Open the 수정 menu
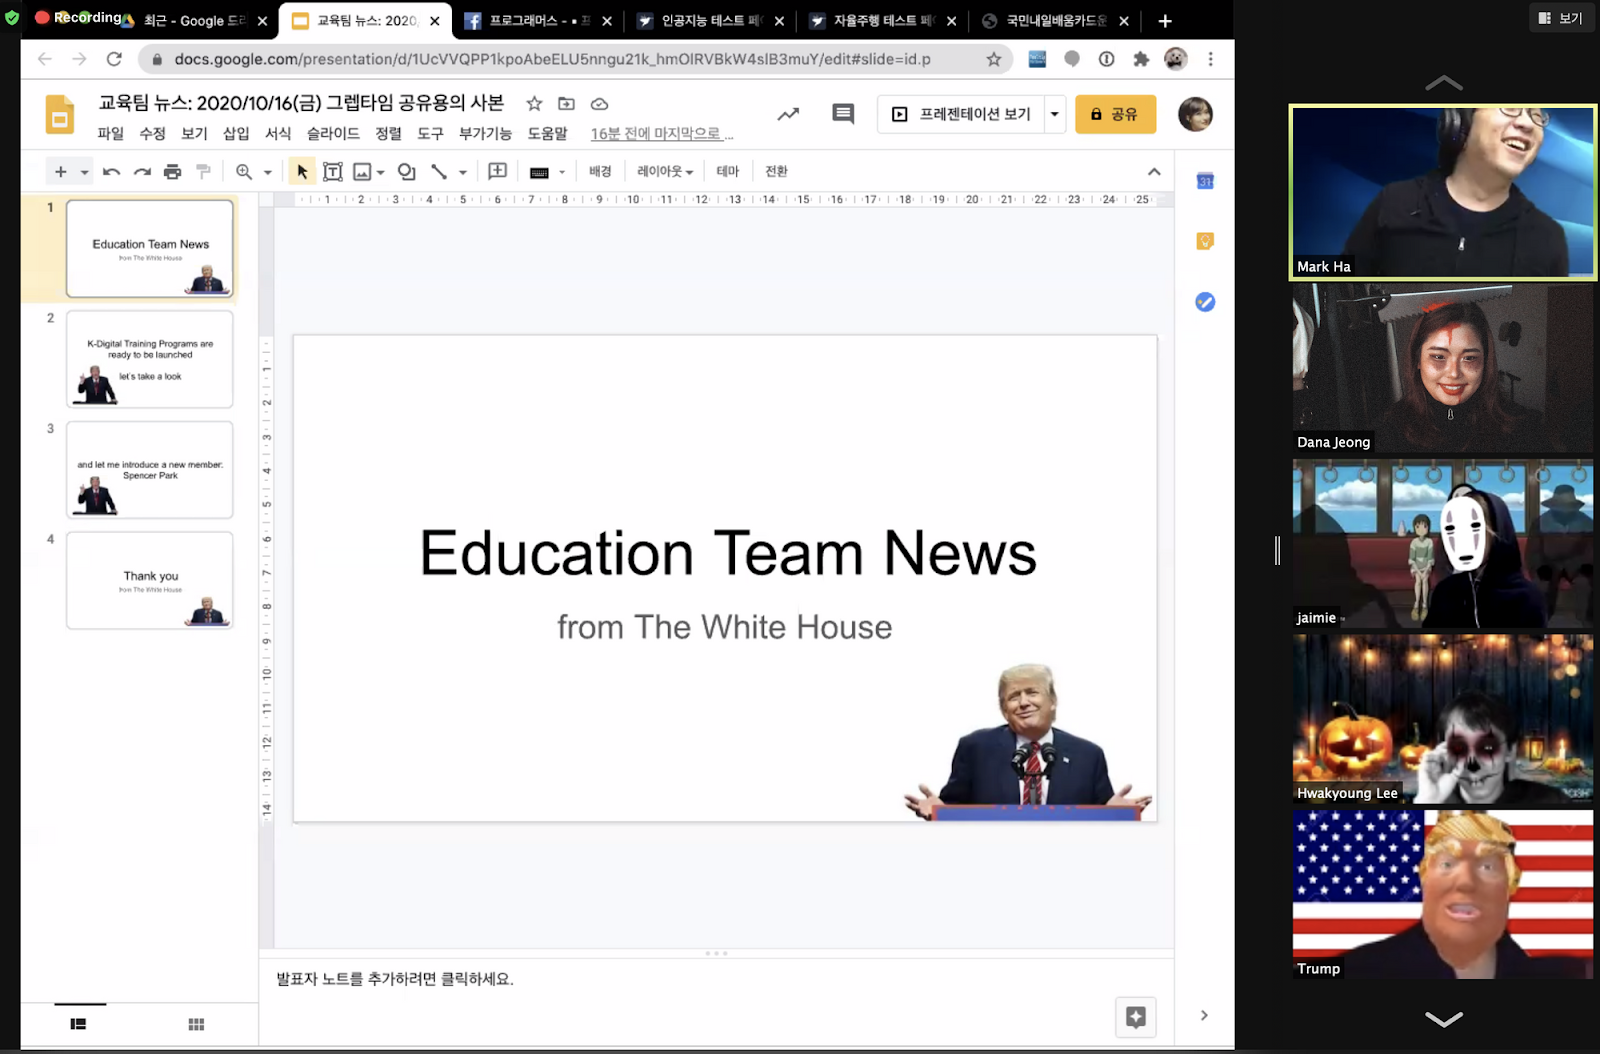Screen dimensions: 1600x1054 153,133
